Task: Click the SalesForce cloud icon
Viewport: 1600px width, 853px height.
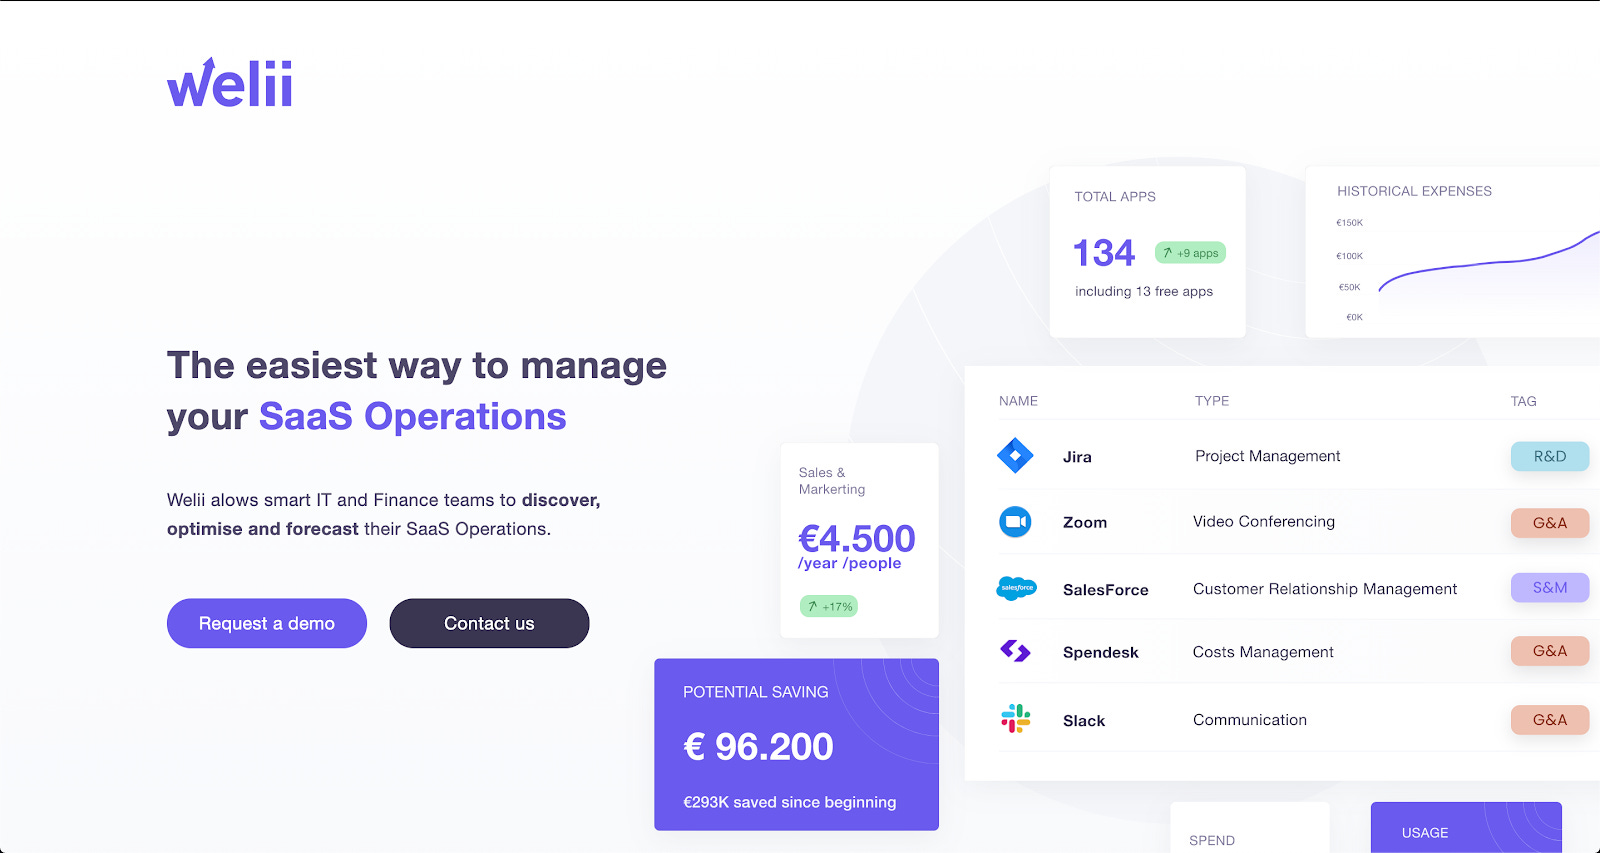Action: pos(1016,588)
